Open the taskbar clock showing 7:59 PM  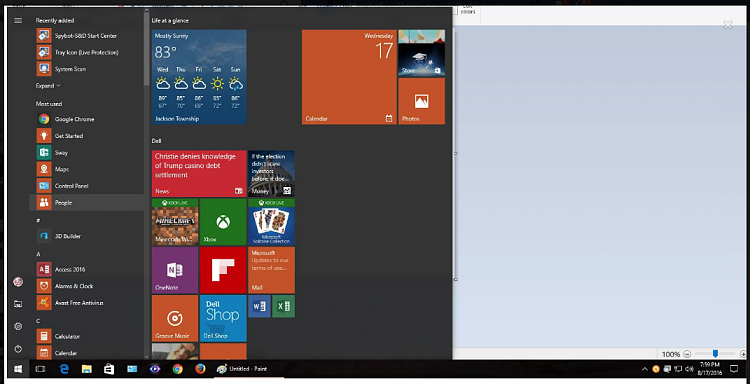coord(709,369)
